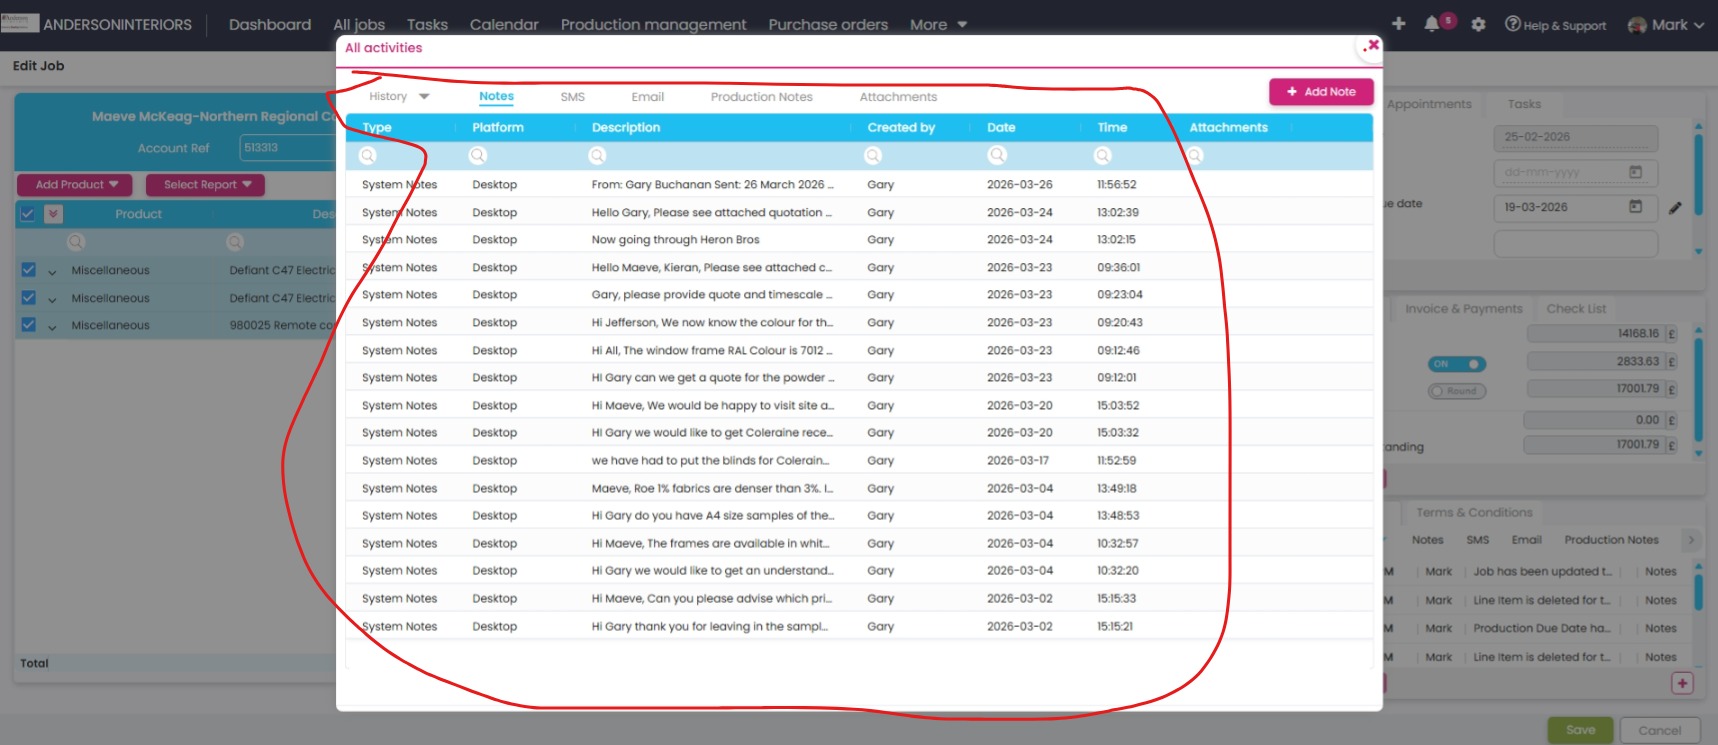Click search icon under Created by column

[873, 155]
